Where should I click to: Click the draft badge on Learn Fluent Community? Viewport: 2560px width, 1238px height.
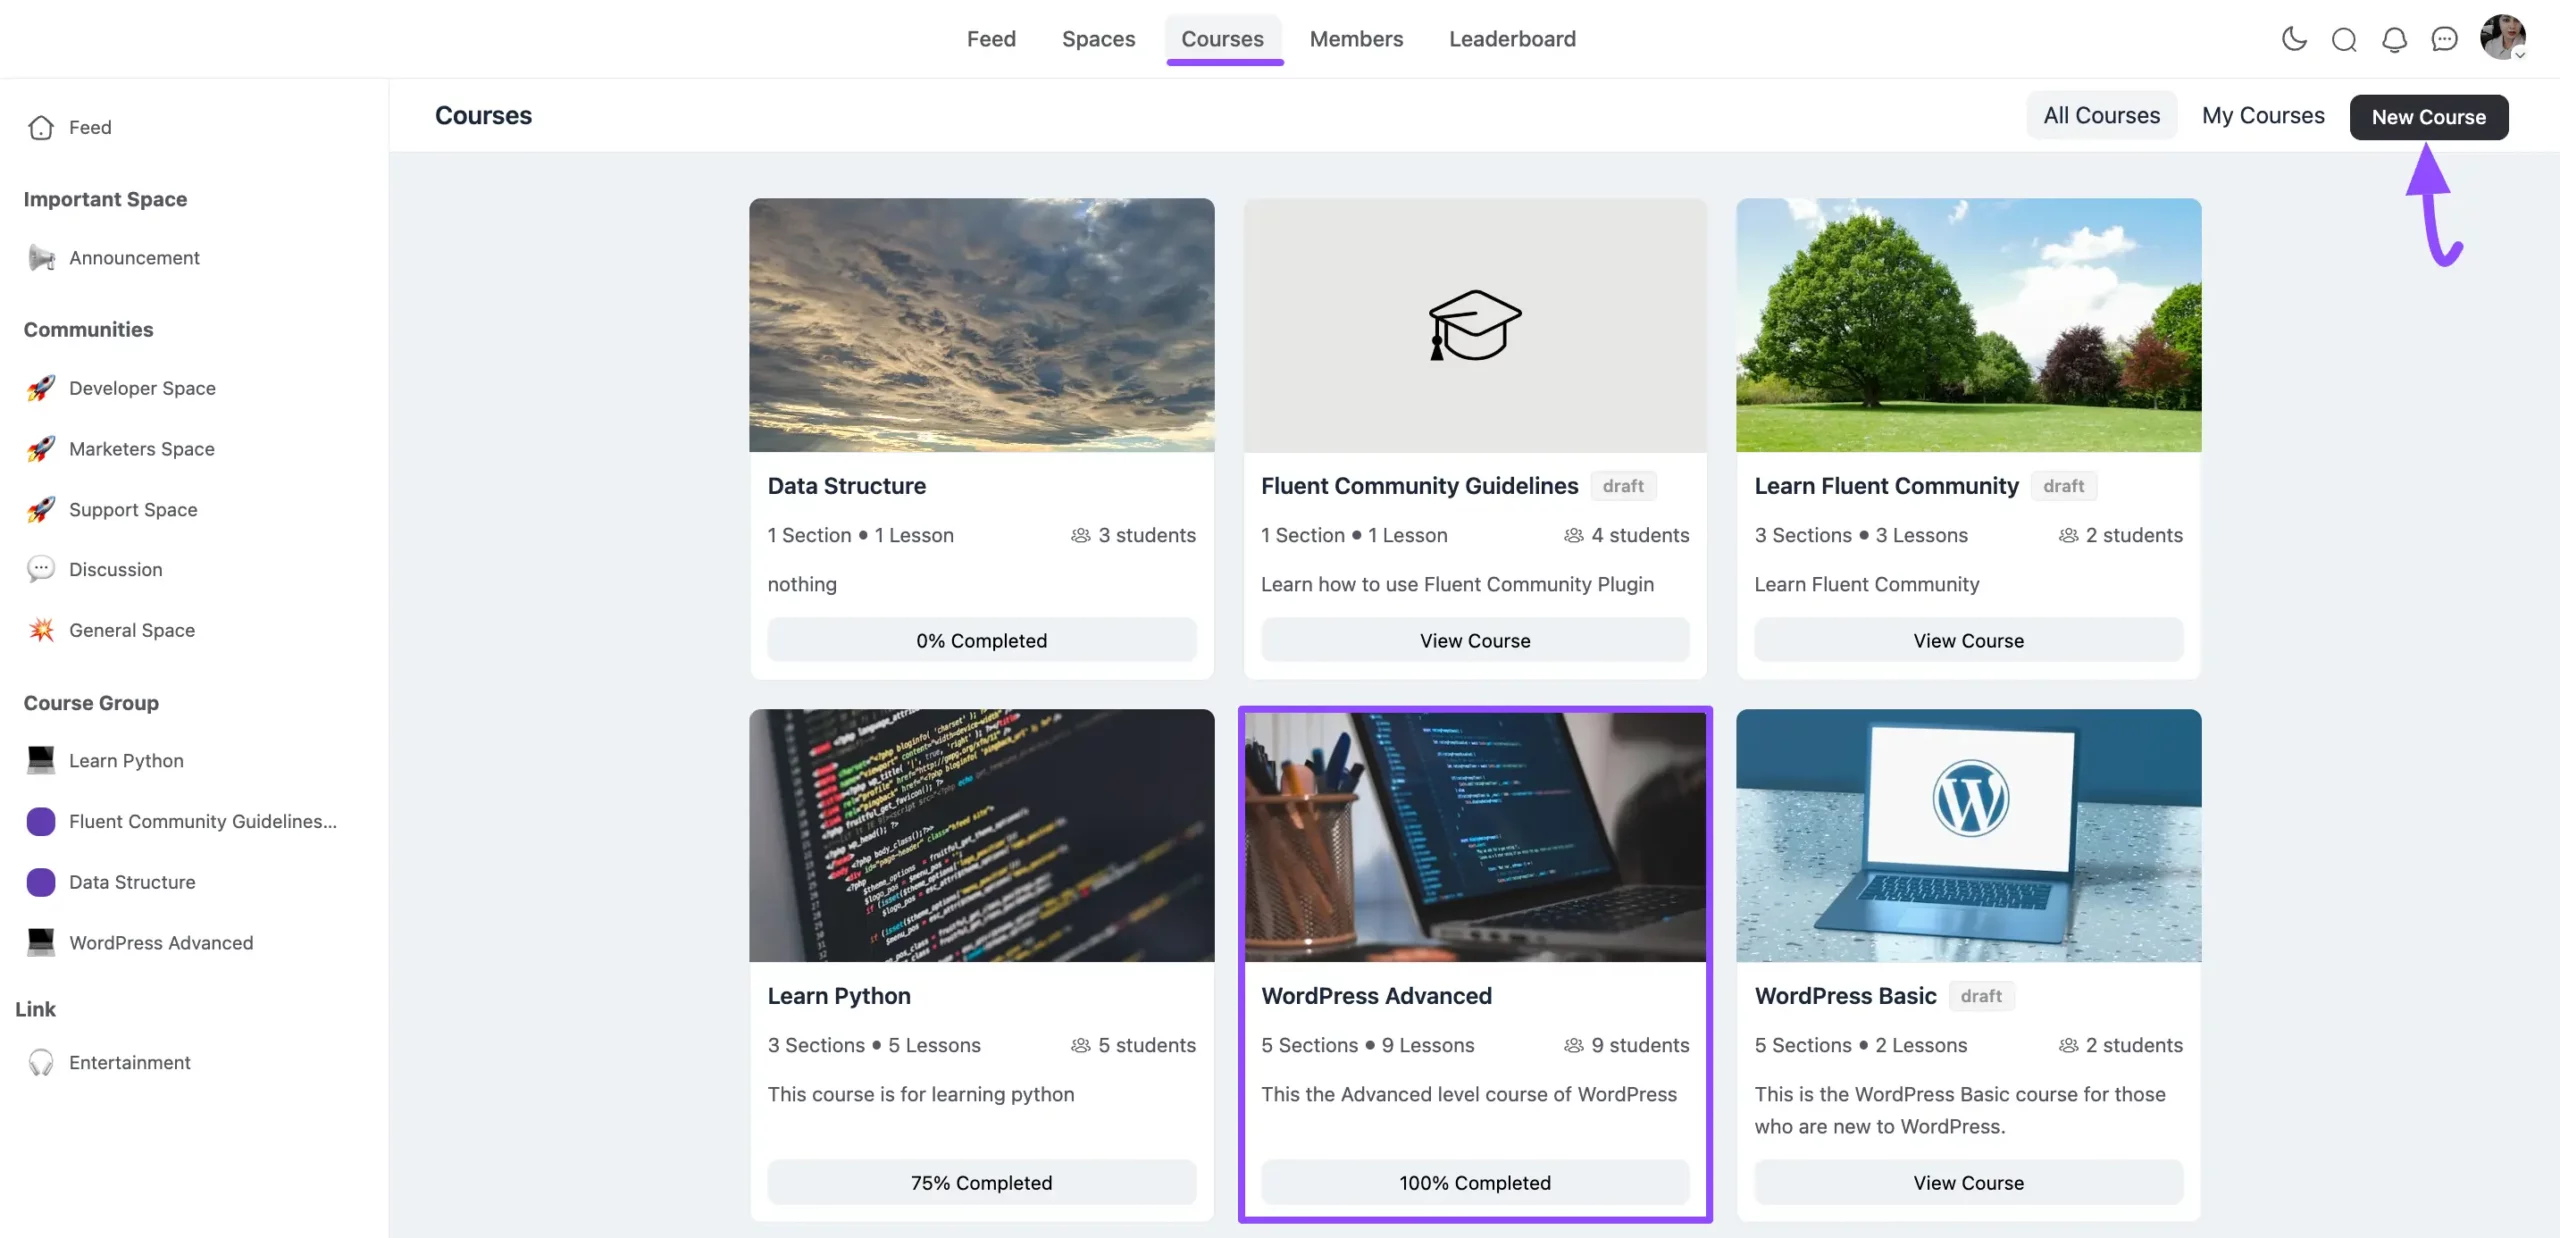click(x=2063, y=486)
